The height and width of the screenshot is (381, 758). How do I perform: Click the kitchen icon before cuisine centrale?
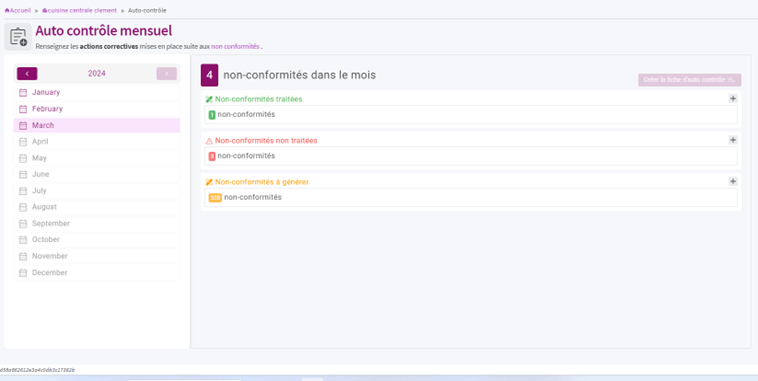(x=45, y=10)
